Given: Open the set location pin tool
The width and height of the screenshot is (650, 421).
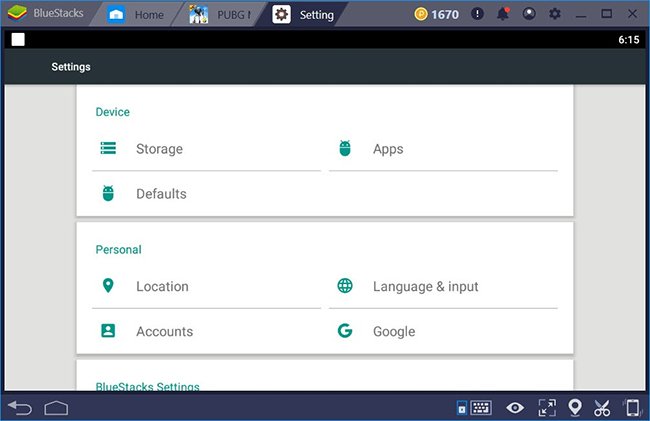Looking at the screenshot, I should point(575,407).
